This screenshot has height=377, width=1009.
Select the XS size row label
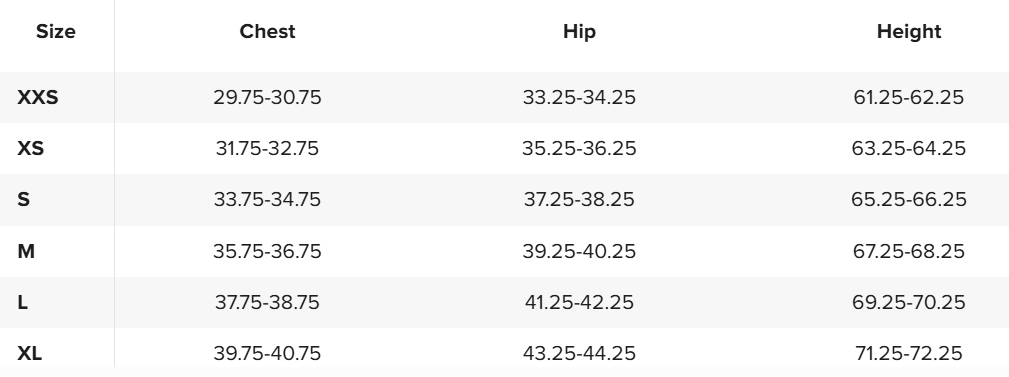(30, 149)
